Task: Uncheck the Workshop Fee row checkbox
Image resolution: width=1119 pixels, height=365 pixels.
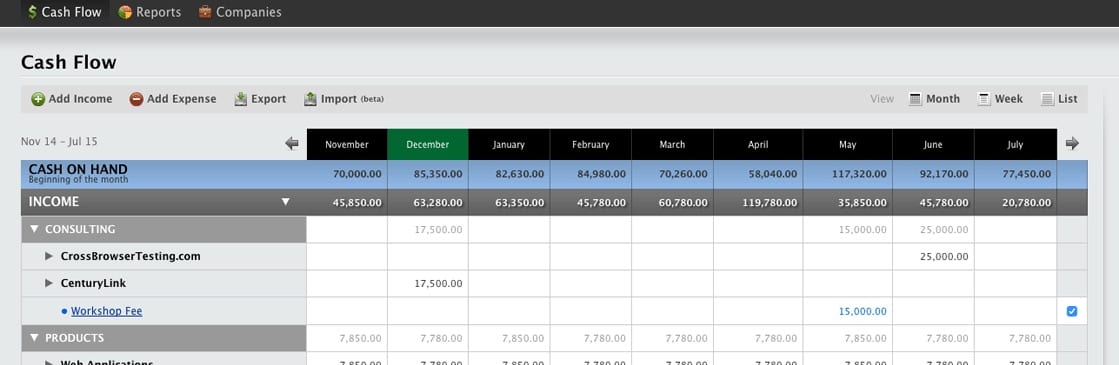Action: tap(1072, 311)
